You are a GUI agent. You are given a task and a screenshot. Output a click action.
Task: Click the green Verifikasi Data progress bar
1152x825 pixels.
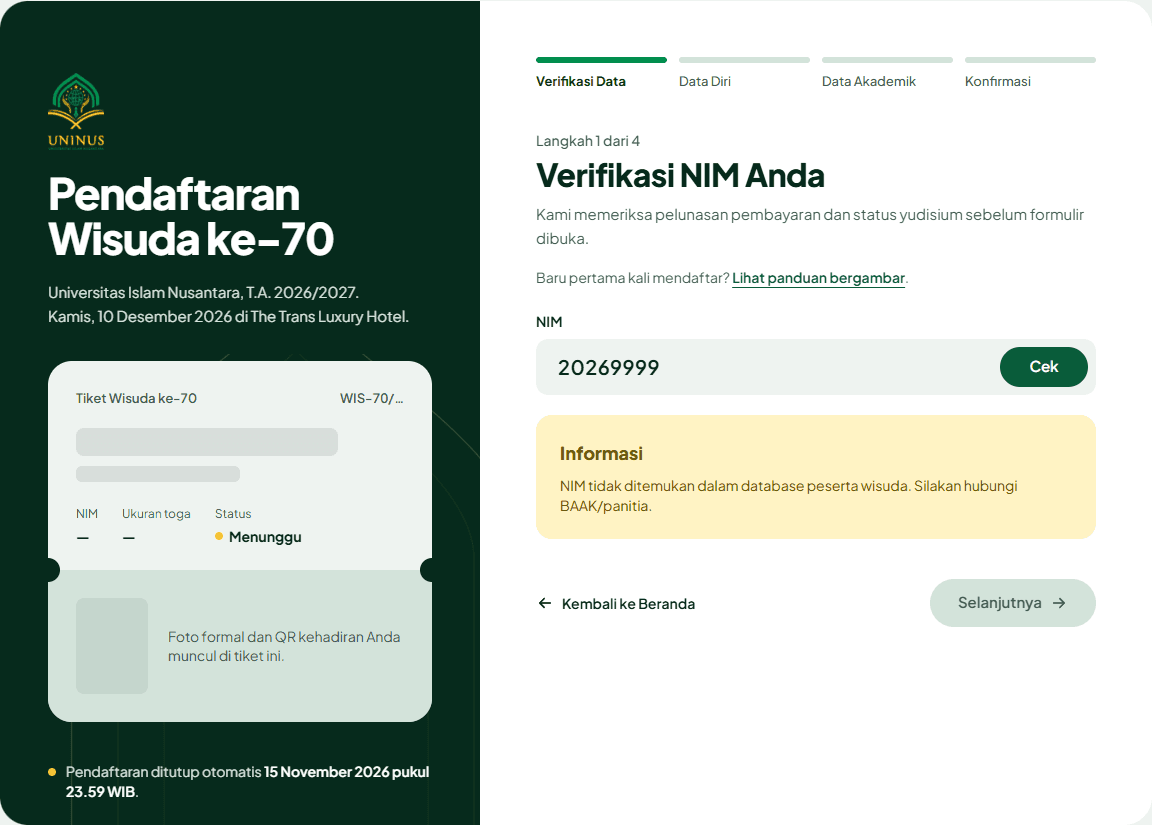[x=602, y=60]
